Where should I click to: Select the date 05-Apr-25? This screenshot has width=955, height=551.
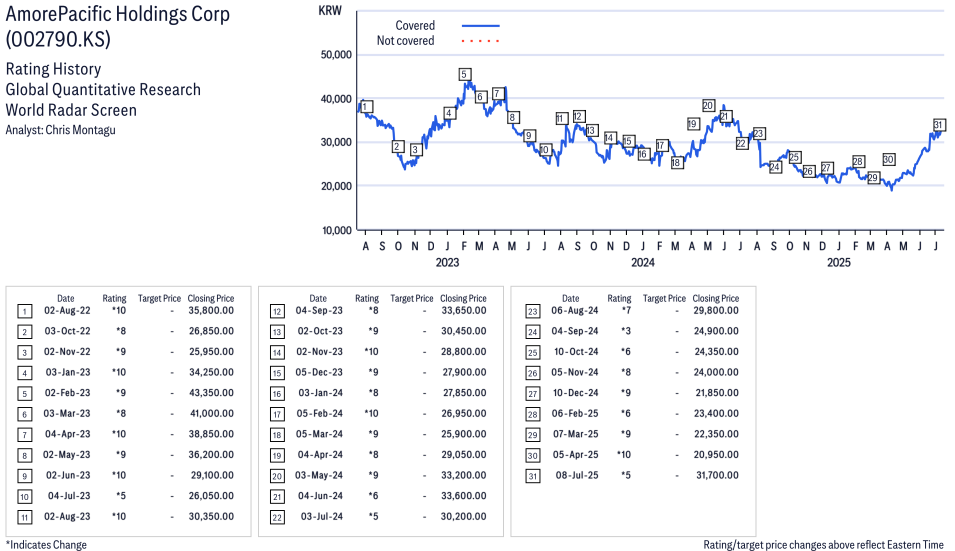tap(576, 455)
